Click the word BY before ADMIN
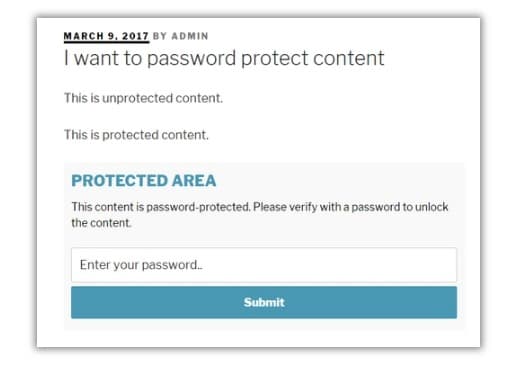This screenshot has width=523, height=383. (160, 36)
